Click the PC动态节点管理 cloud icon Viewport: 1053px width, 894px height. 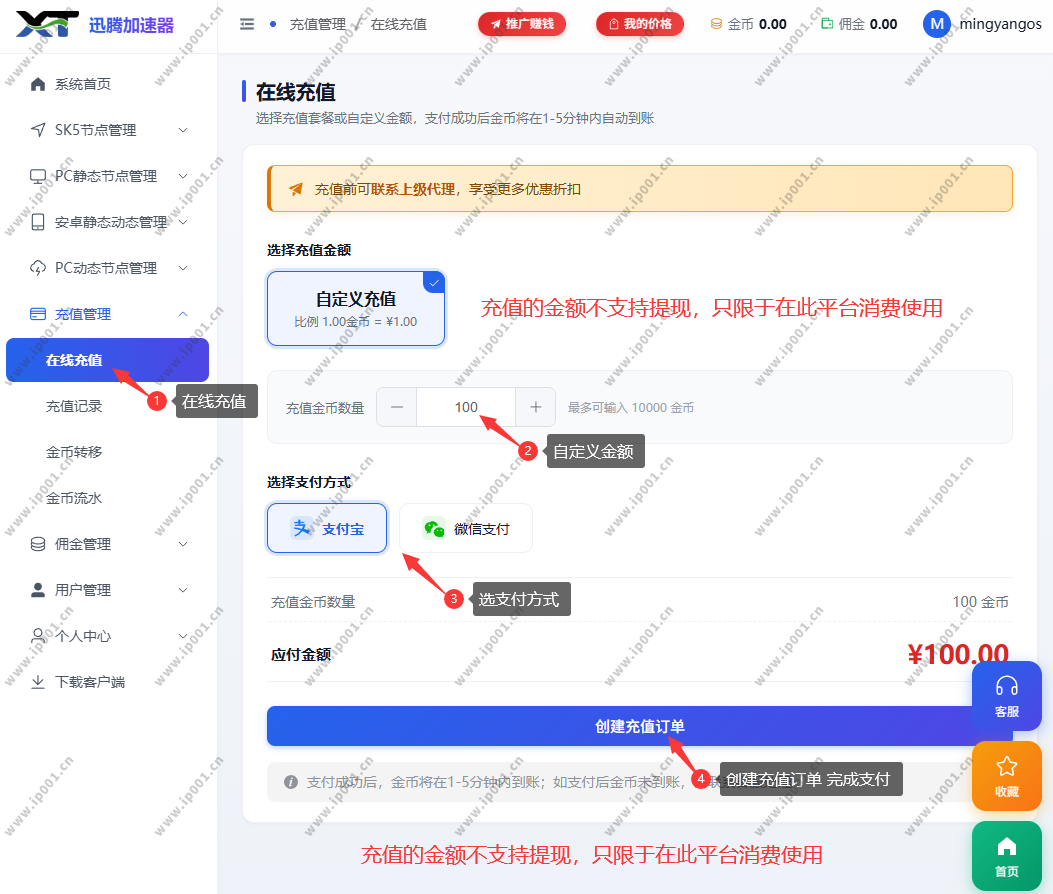tap(38, 268)
